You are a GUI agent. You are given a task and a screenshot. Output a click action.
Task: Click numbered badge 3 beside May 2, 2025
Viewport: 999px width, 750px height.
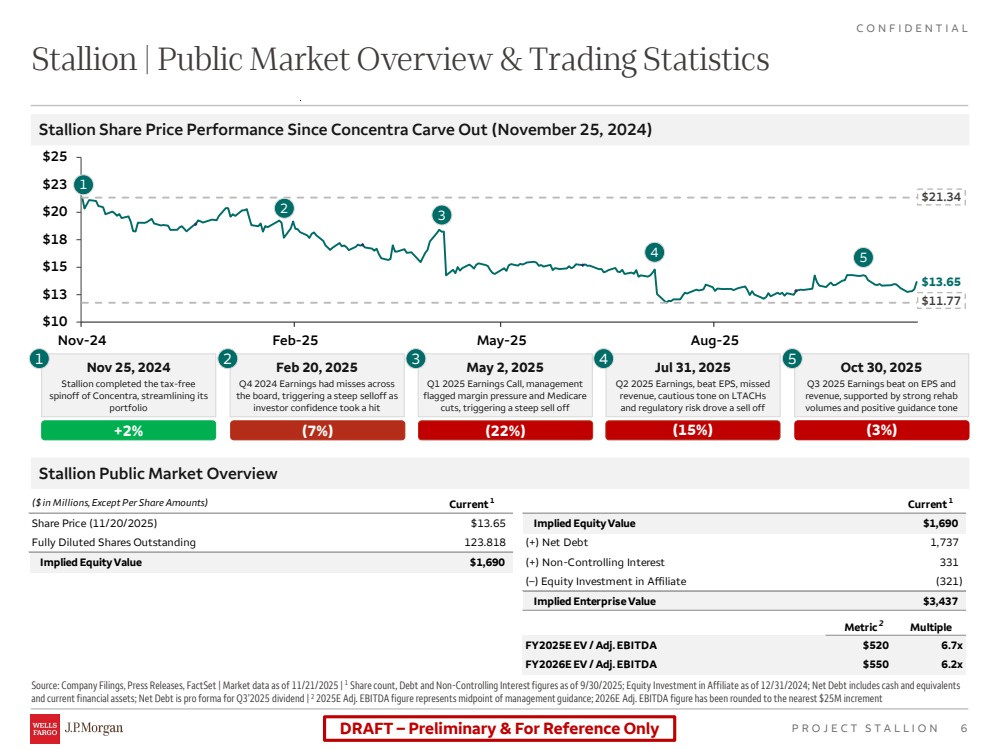pos(416,359)
